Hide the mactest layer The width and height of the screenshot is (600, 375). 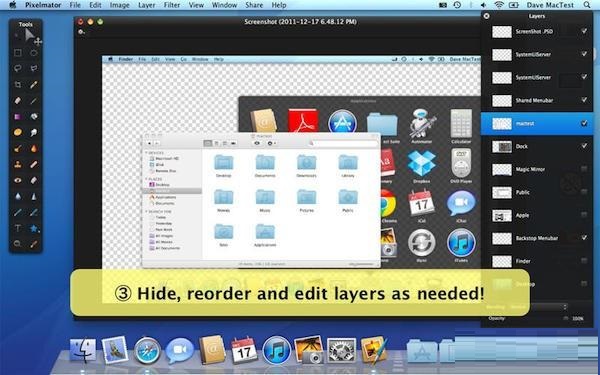[x=584, y=123]
